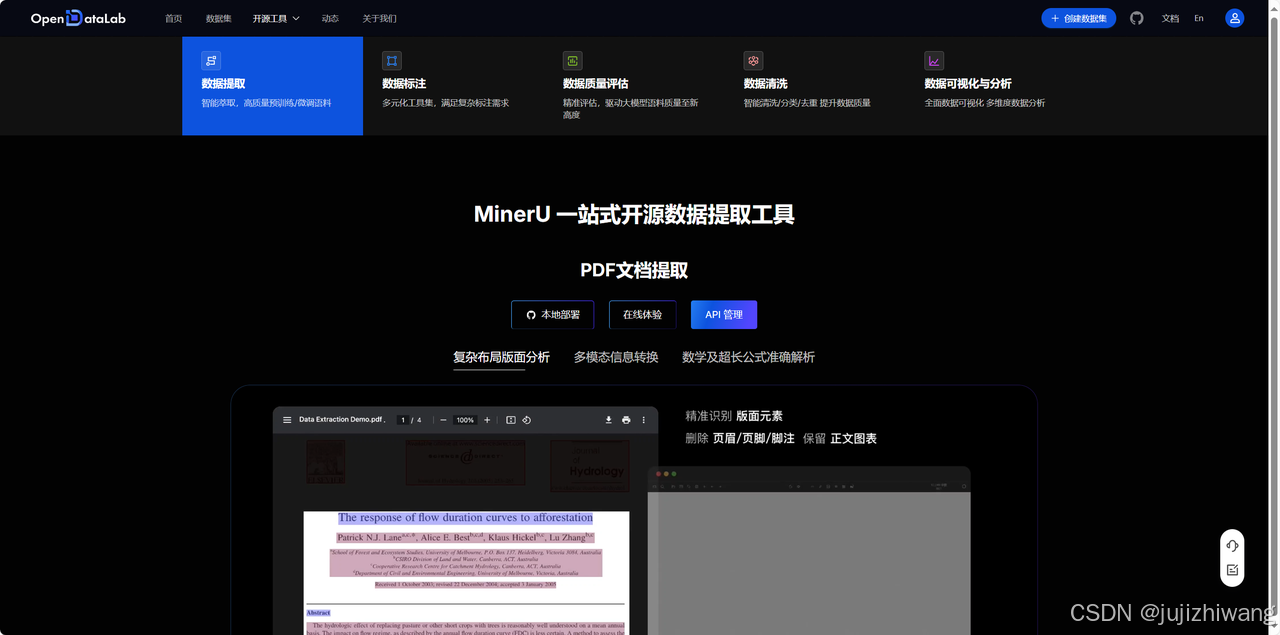Viewport: 1280px width, 635px height.
Task: Click the 在线体验 button
Action: pyautogui.click(x=642, y=314)
